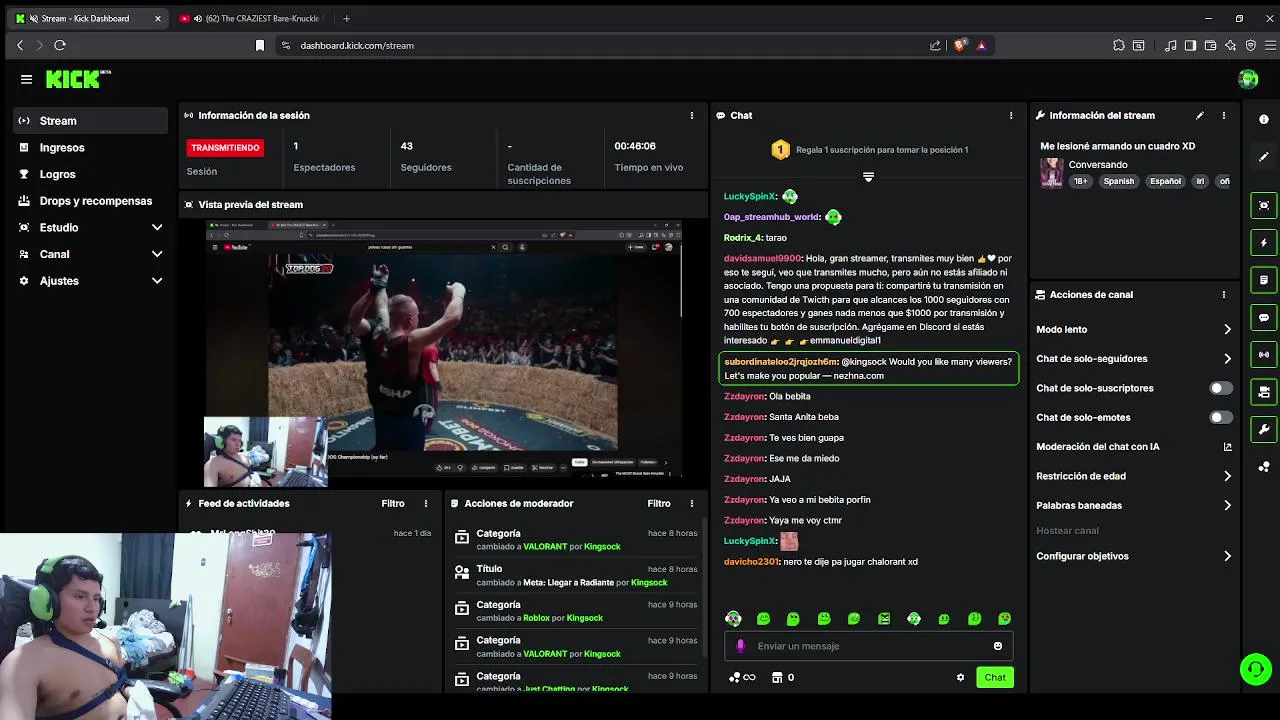This screenshot has width=1280, height=720.
Task: Open Filtro in Acciones de moderador
Action: click(x=658, y=503)
